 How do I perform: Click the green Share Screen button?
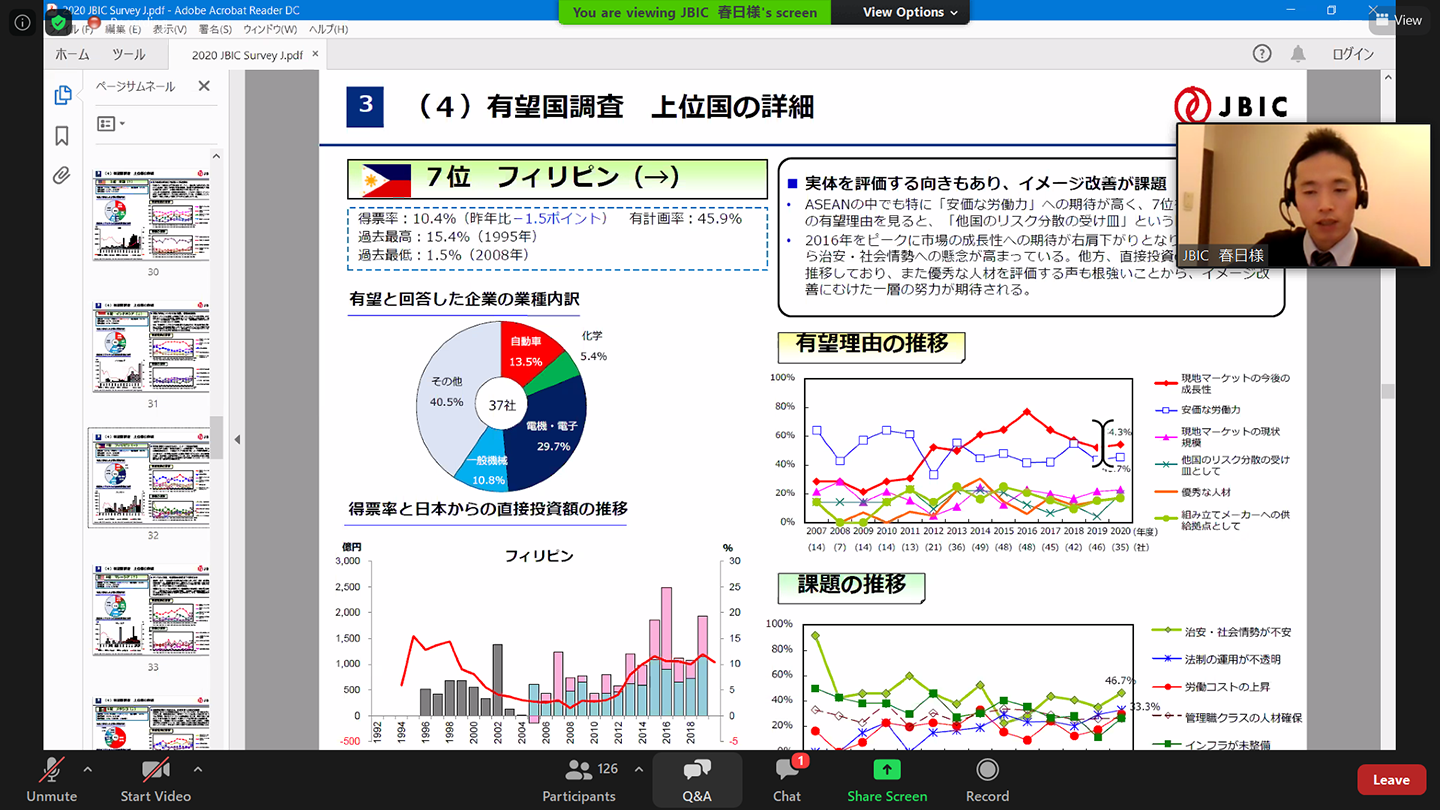887,780
